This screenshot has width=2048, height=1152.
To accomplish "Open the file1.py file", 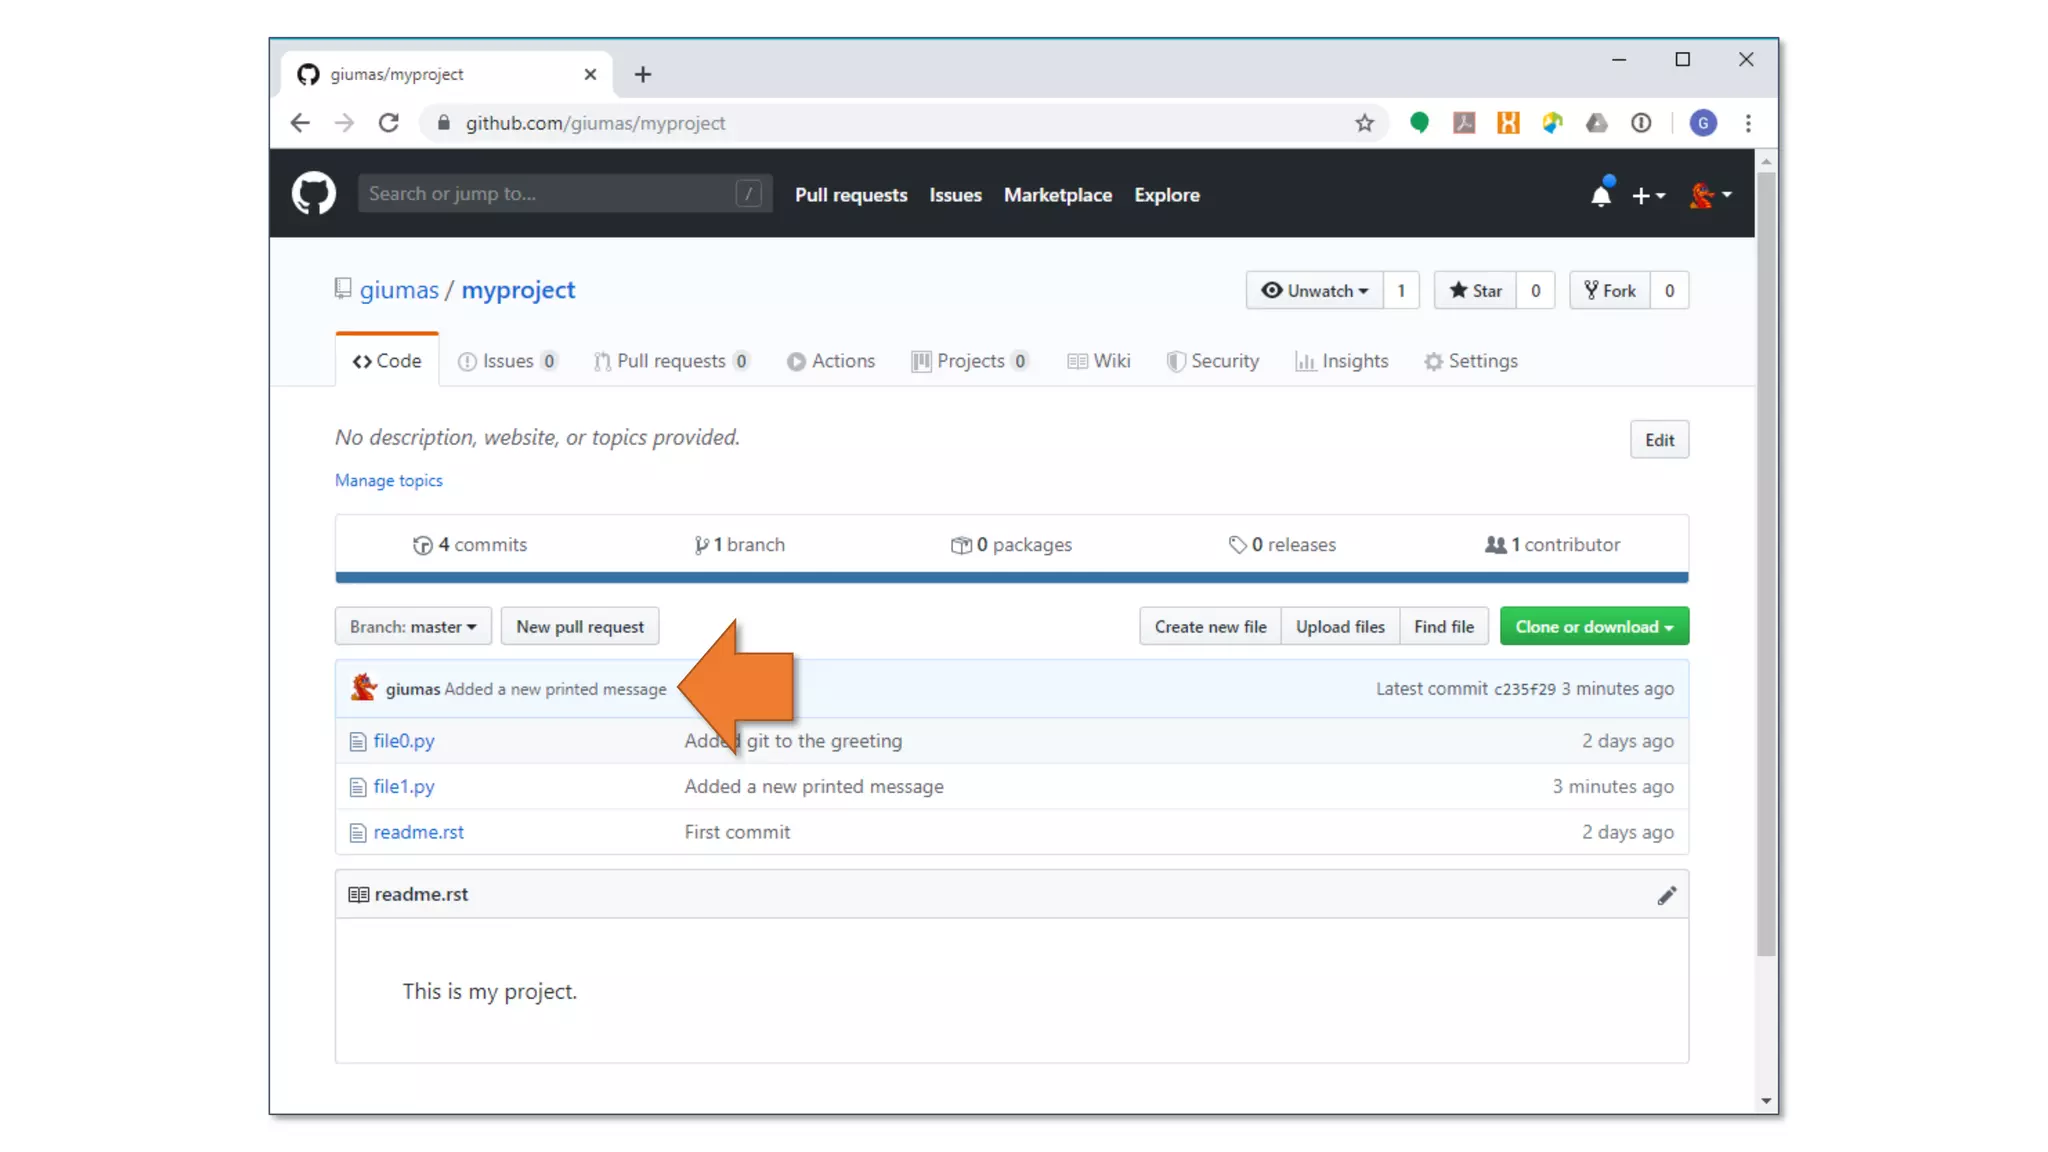I will point(403,787).
